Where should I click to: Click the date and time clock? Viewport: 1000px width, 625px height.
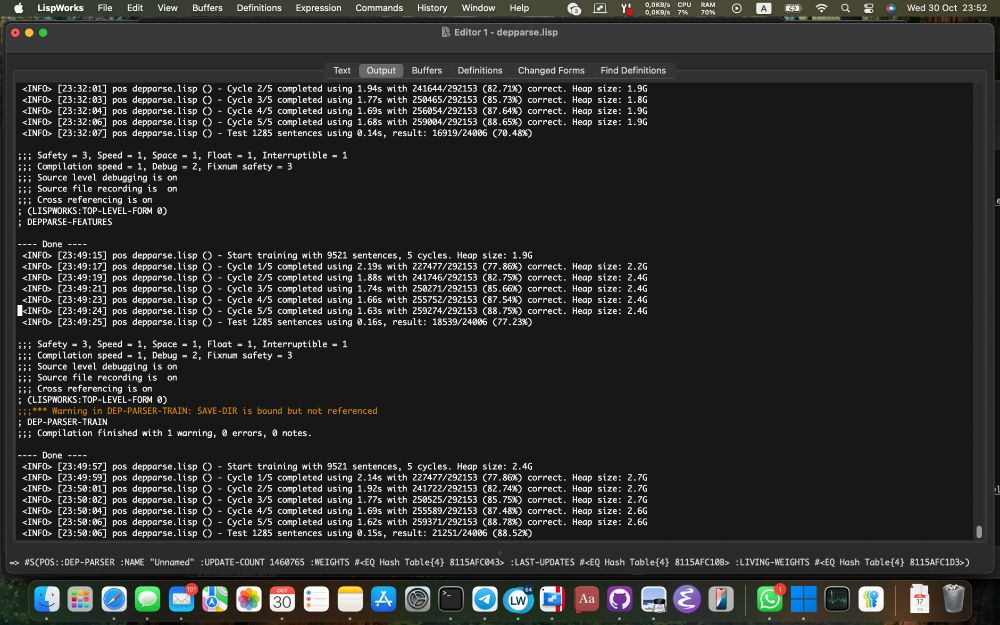947,8
